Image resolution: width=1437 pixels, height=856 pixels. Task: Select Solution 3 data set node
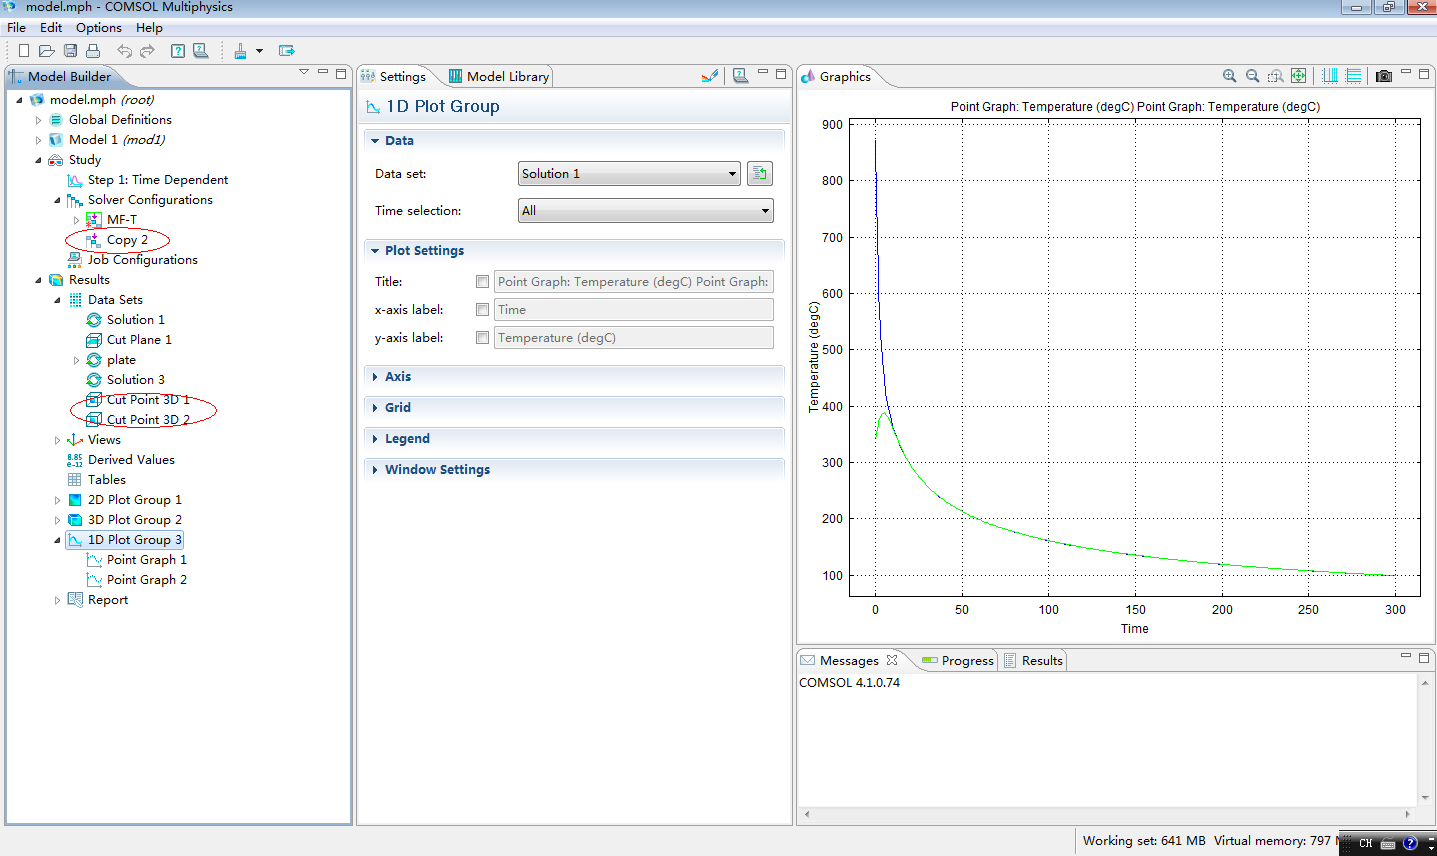click(x=135, y=380)
